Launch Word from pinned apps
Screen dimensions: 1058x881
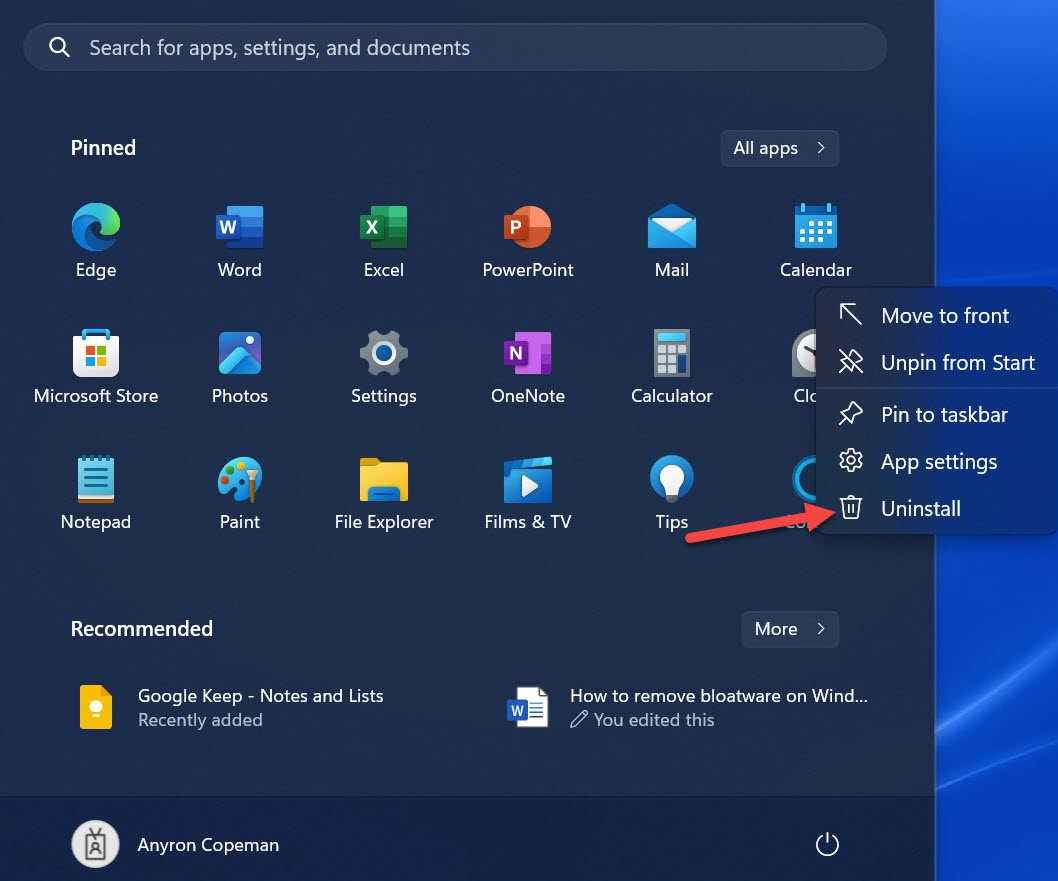(240, 240)
